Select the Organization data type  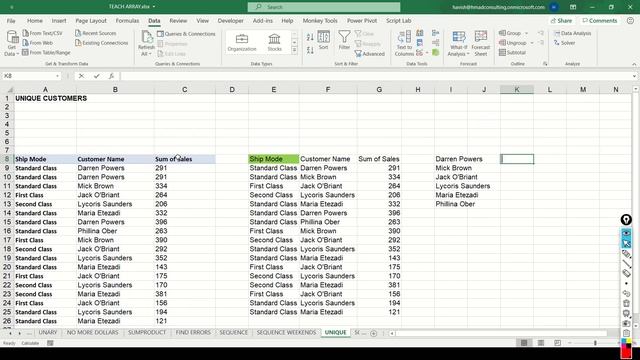point(242,42)
